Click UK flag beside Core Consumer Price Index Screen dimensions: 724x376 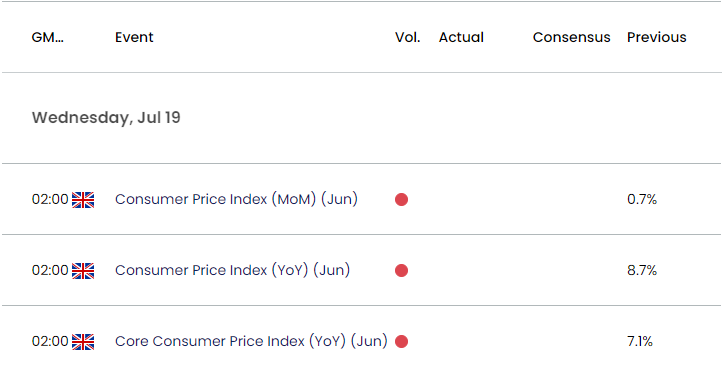pyautogui.click(x=83, y=342)
